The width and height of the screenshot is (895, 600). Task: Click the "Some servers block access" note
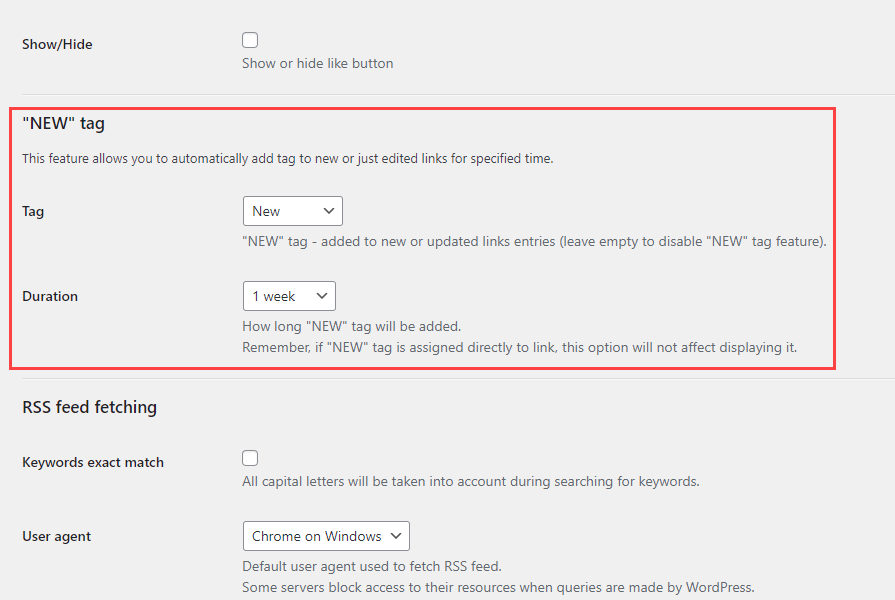coord(498,587)
